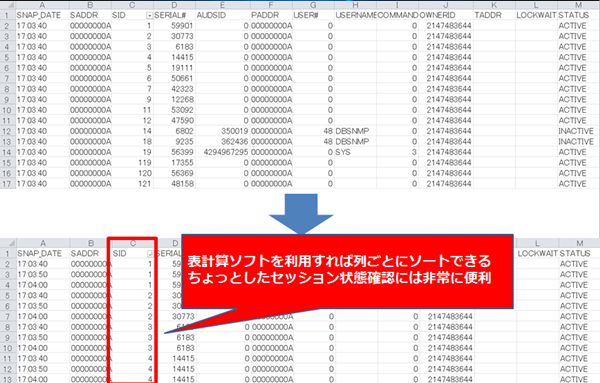Select COMMAND cell with value 3
This screenshot has height=383, width=600.
398,152
